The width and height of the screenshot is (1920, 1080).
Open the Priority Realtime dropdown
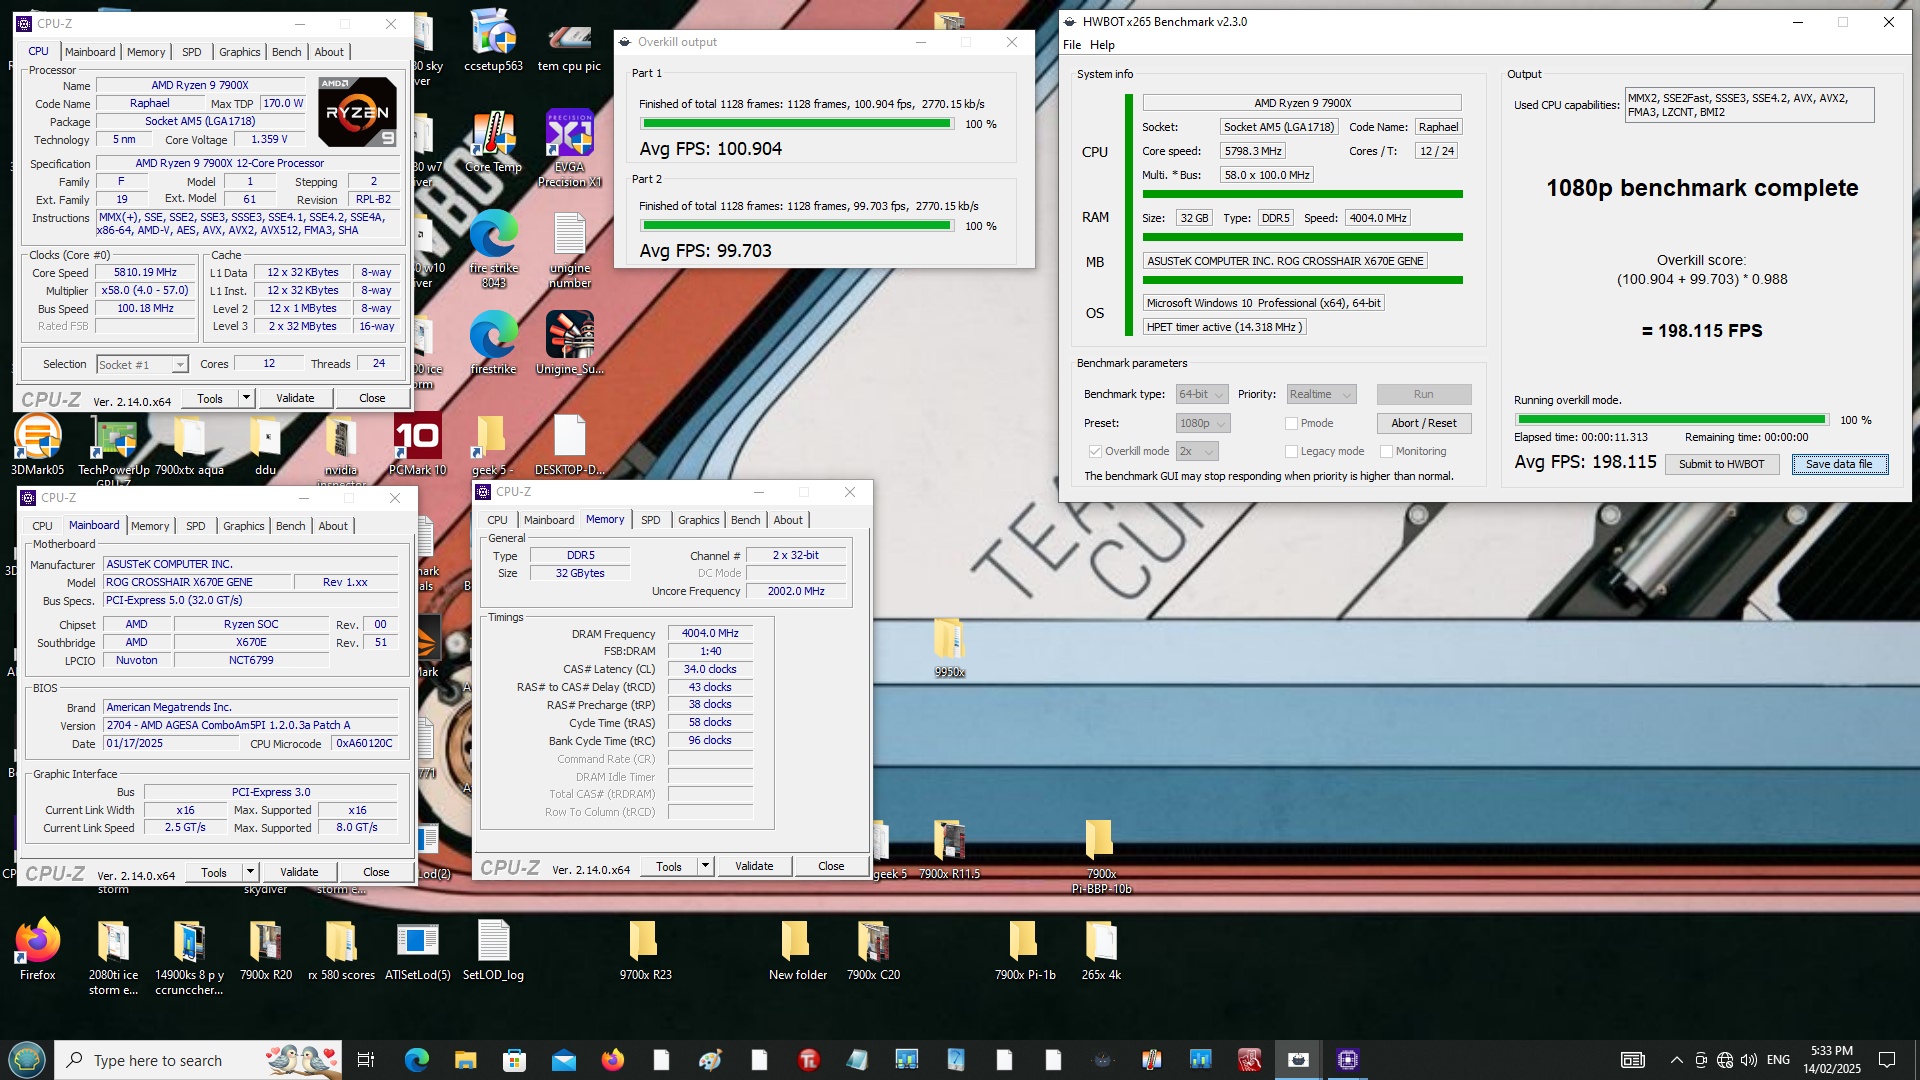coord(1321,394)
